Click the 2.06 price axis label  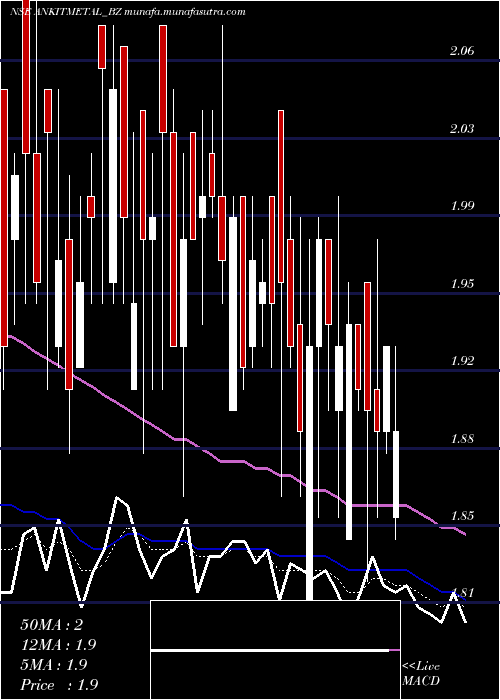[462, 51]
